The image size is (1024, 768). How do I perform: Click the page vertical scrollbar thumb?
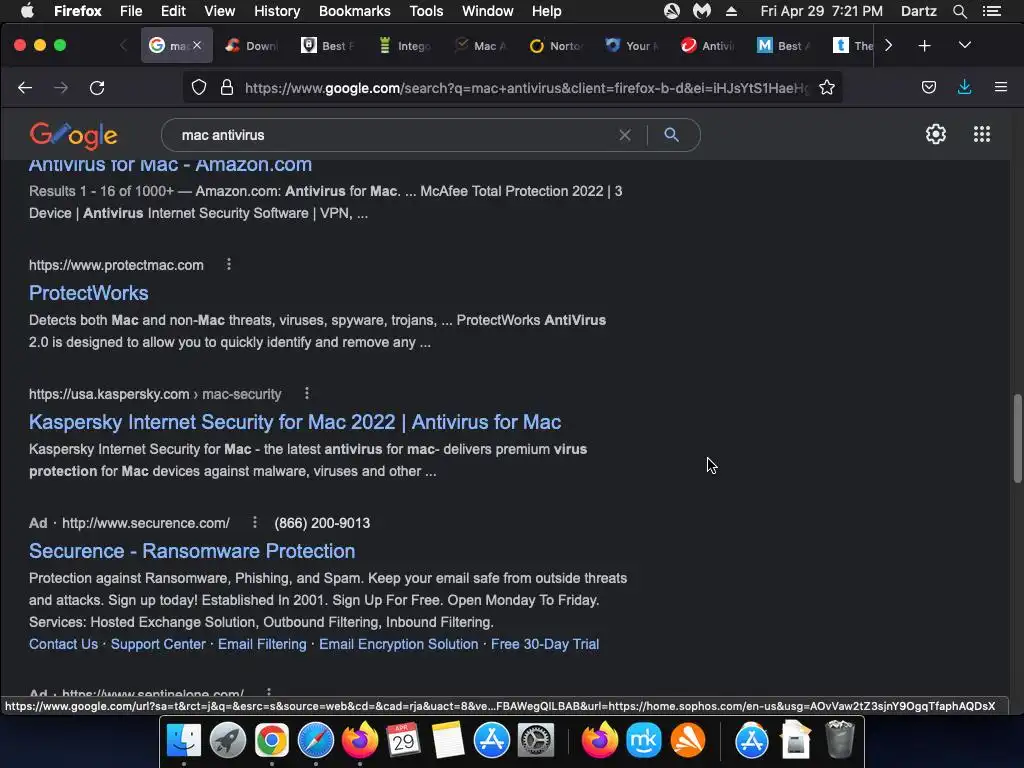1017,438
